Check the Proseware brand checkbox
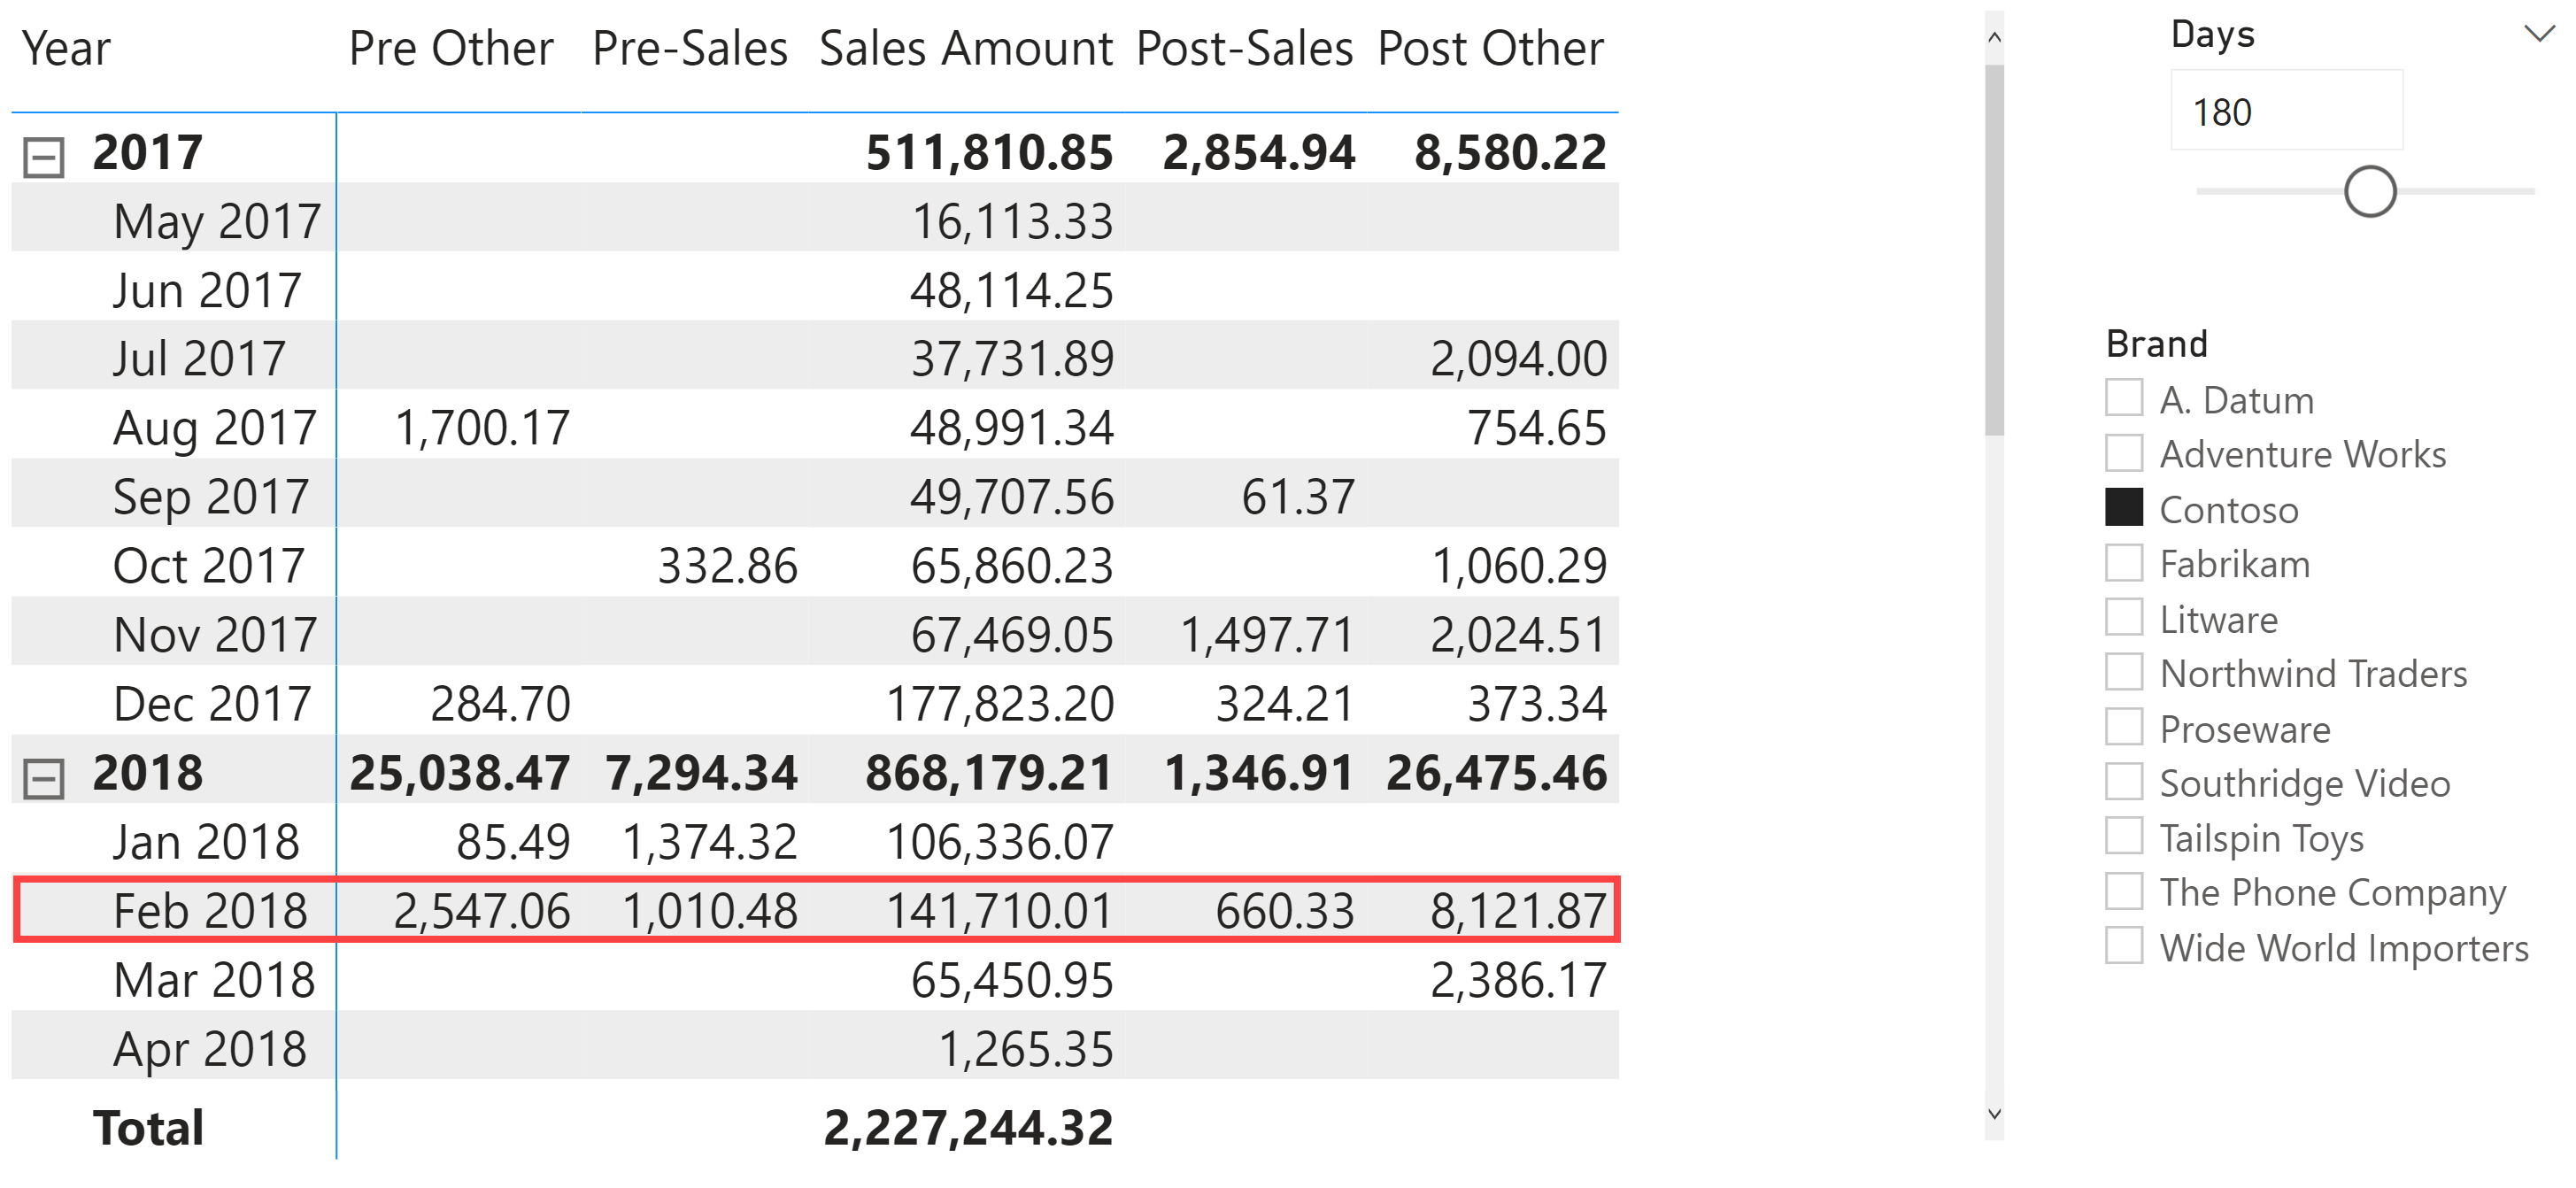 tap(2124, 726)
